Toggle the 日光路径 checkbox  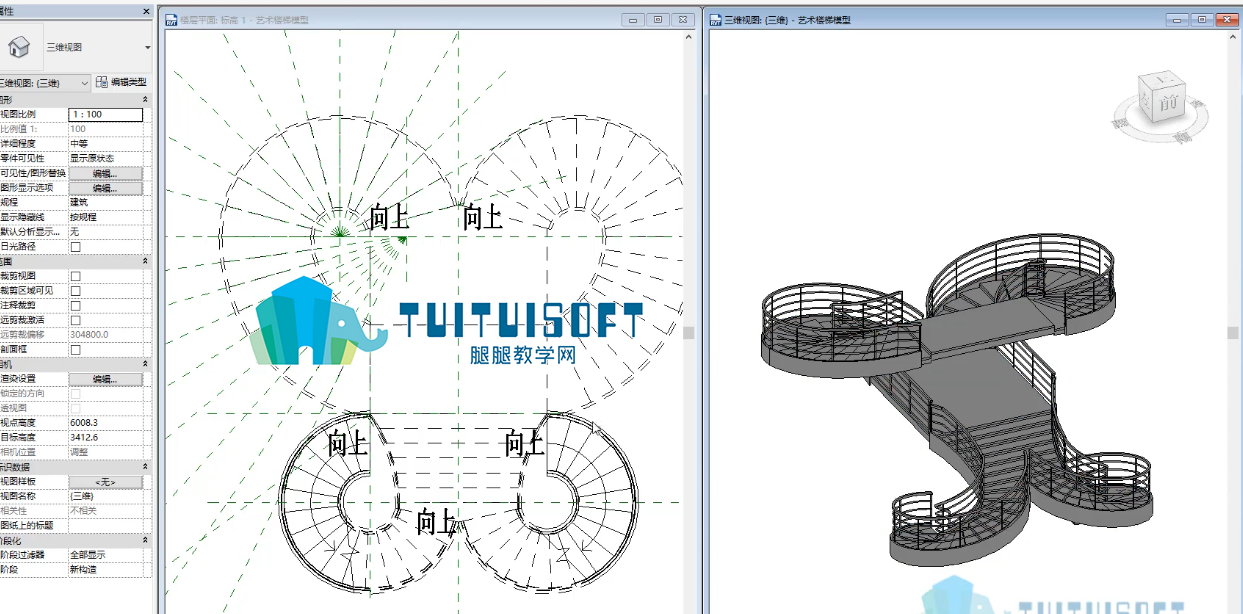pyautogui.click(x=76, y=246)
